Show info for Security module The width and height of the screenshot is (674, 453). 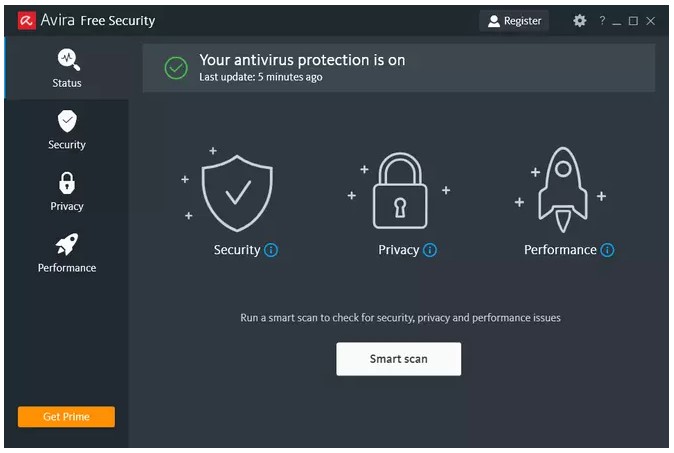[x=271, y=250]
